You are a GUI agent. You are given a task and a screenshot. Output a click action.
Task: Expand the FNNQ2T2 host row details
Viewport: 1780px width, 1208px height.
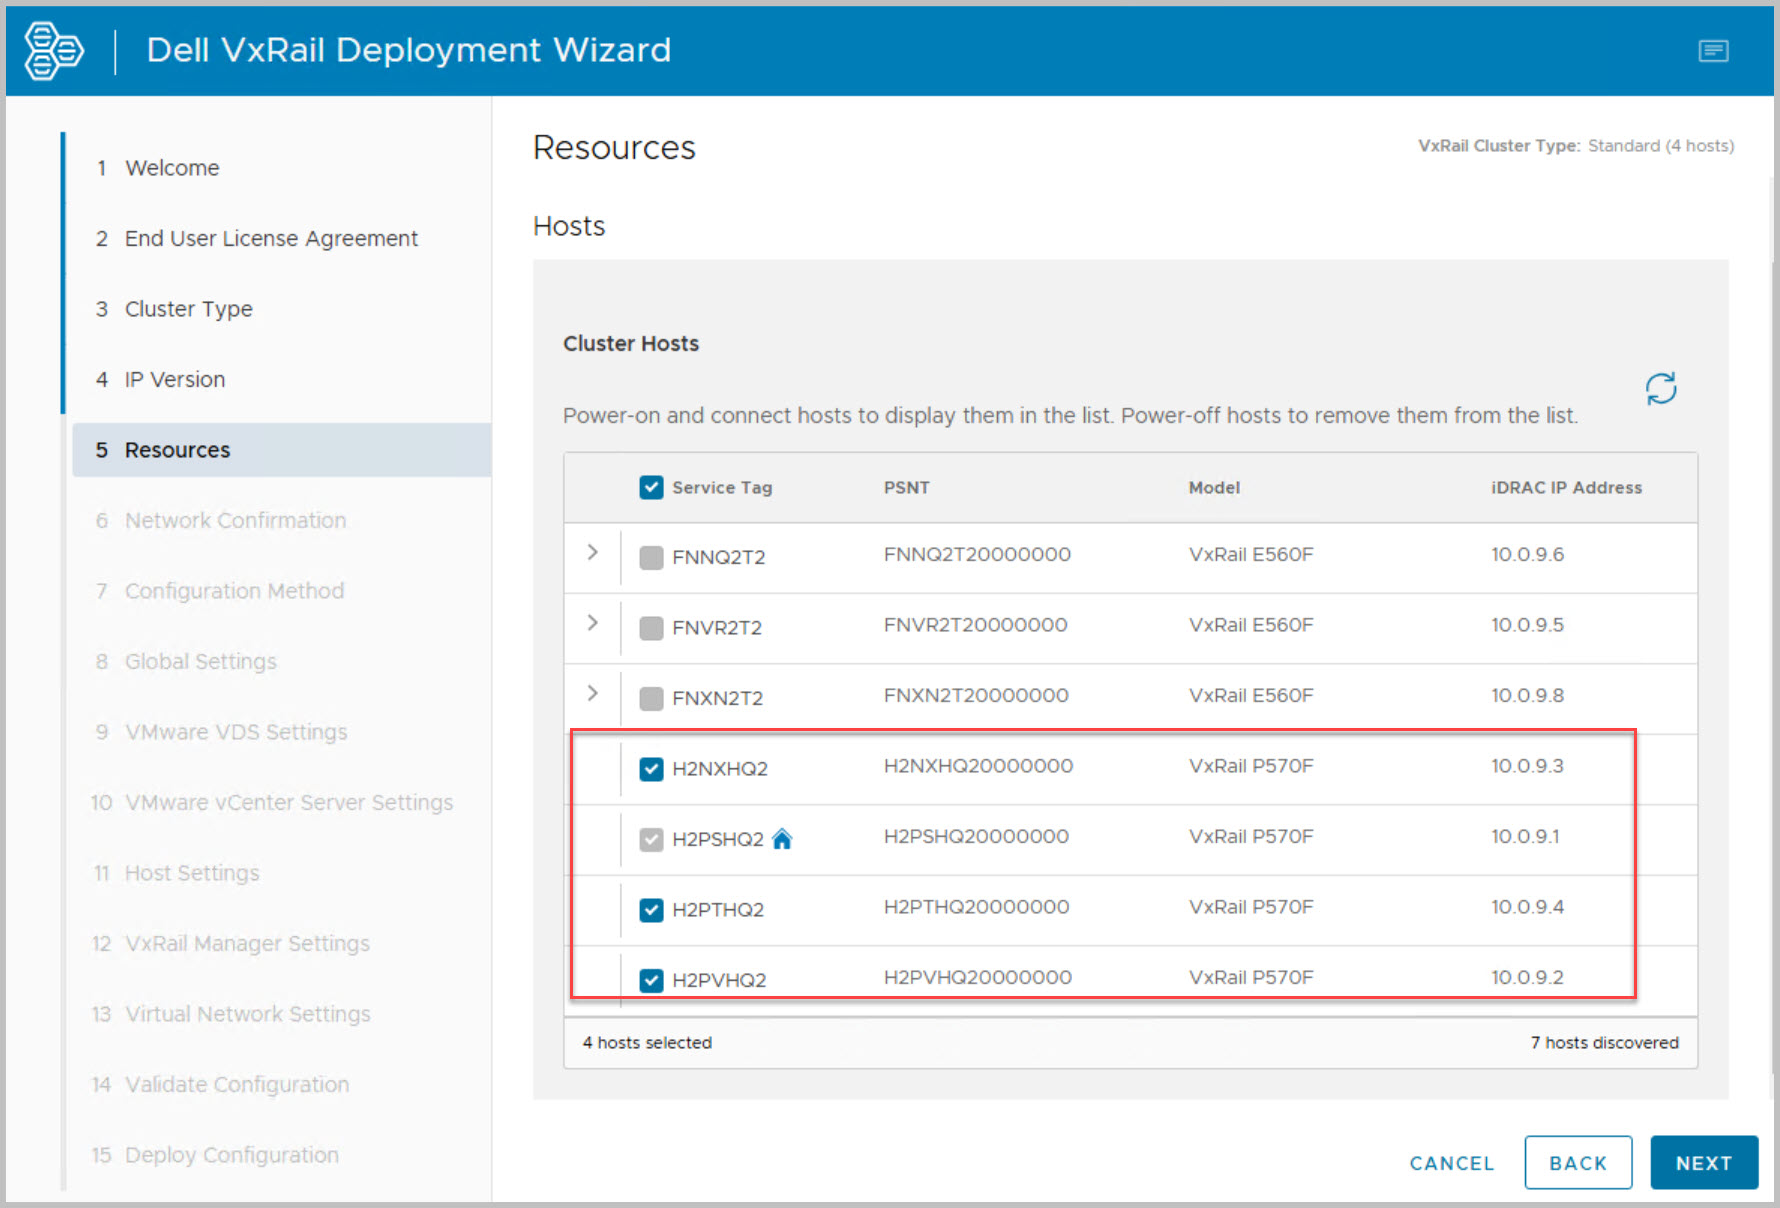593,553
